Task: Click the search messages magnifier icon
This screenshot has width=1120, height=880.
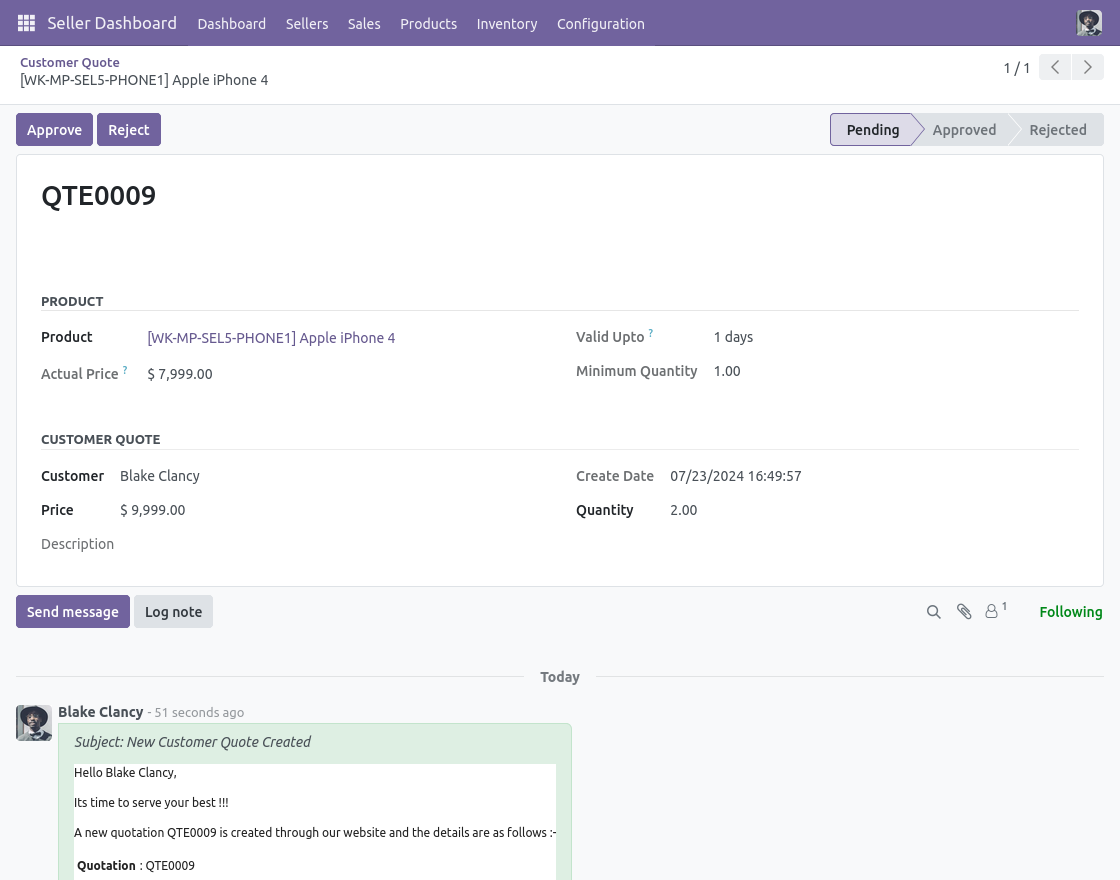Action: 934,612
